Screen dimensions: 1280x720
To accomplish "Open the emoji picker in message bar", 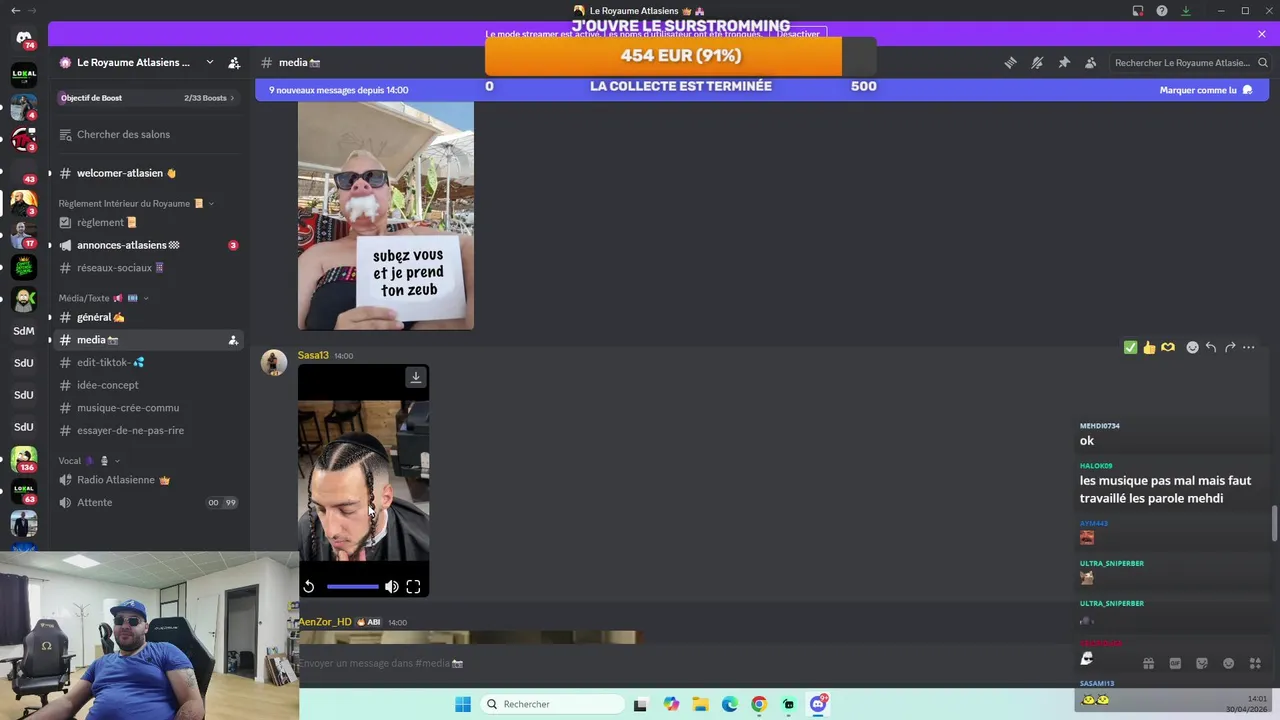I will coord(1229,663).
